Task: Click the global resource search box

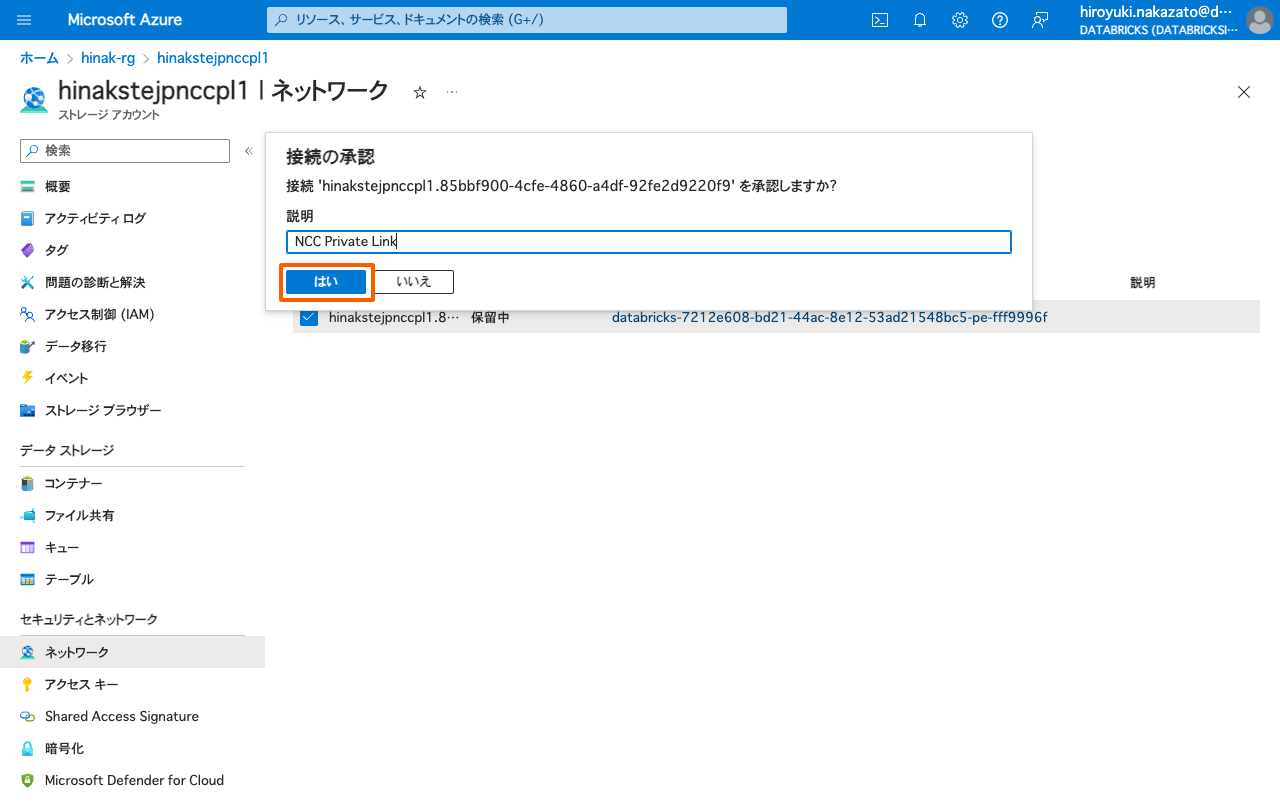Action: click(527, 20)
